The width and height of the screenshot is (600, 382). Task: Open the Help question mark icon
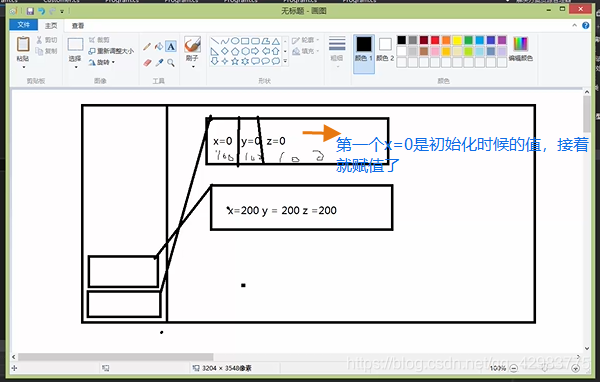click(585, 25)
